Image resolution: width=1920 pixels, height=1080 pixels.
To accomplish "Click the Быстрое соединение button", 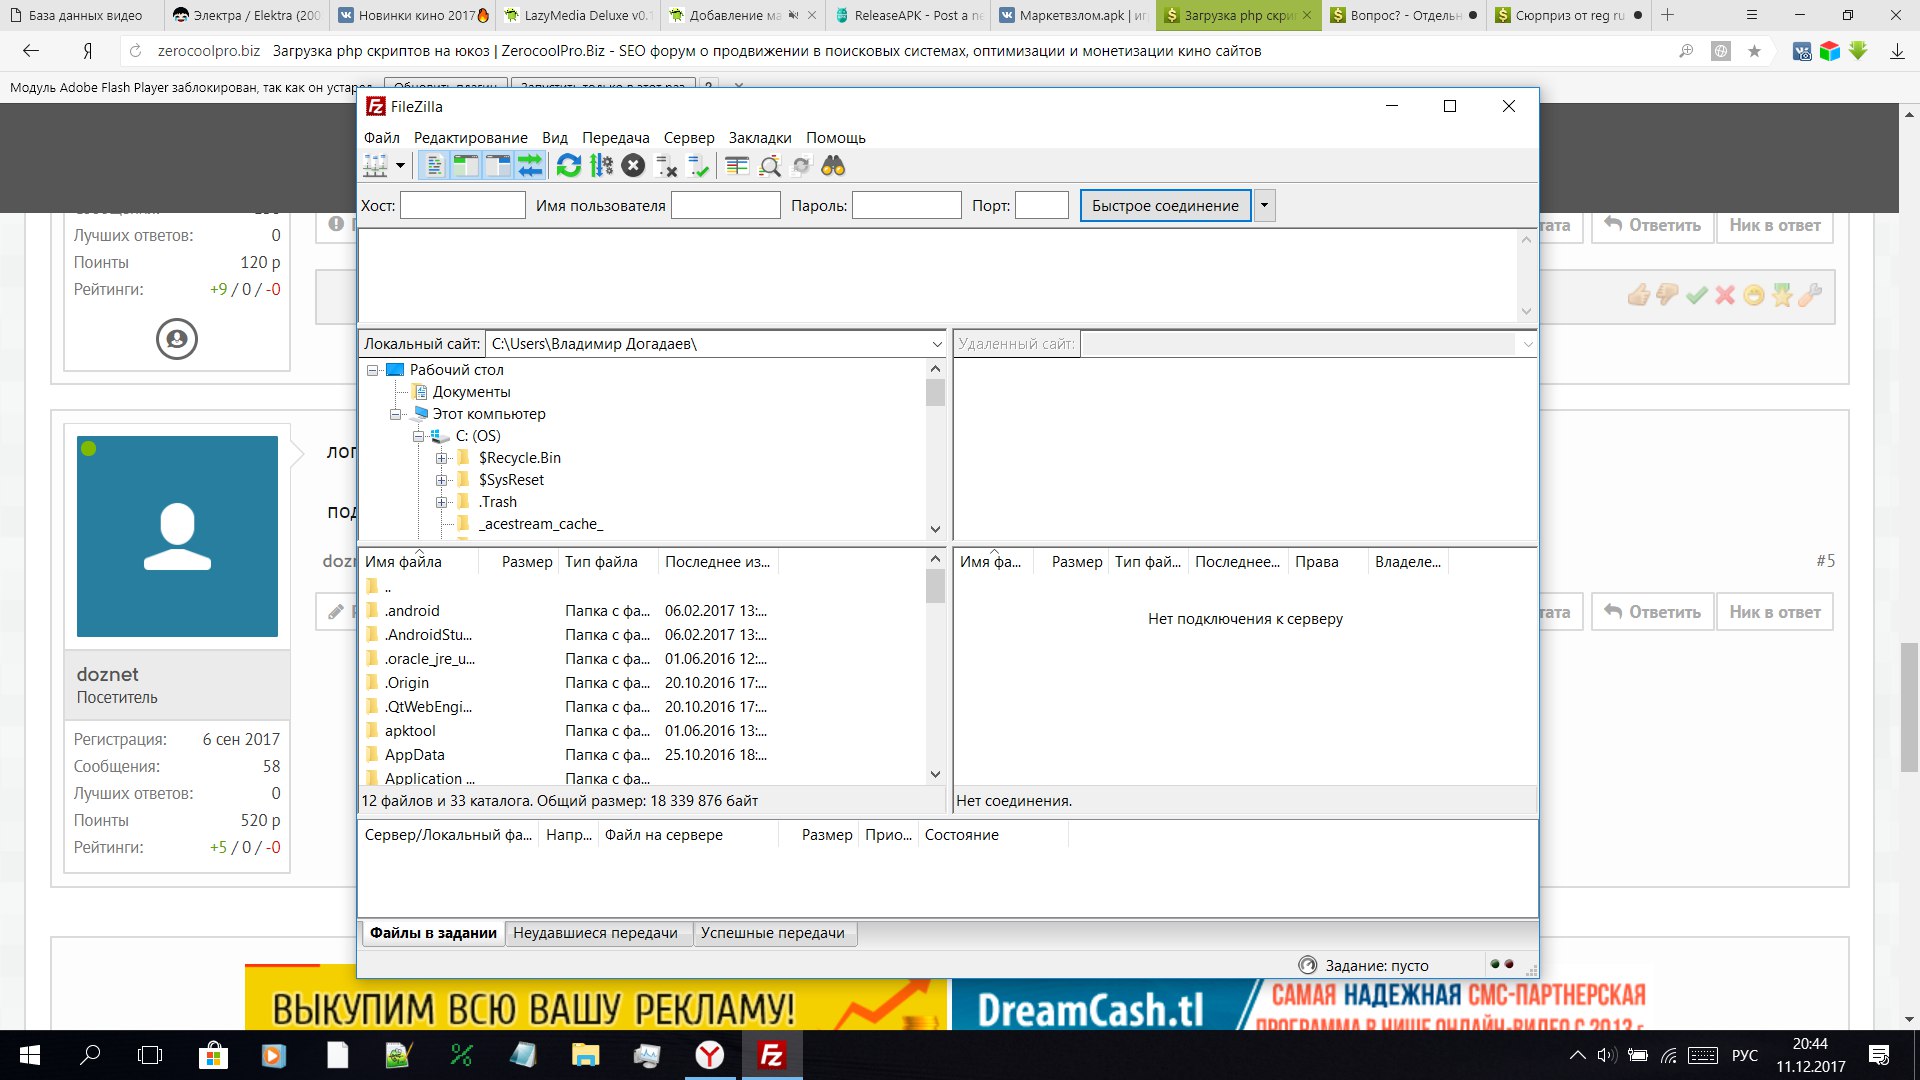I will tap(1165, 206).
